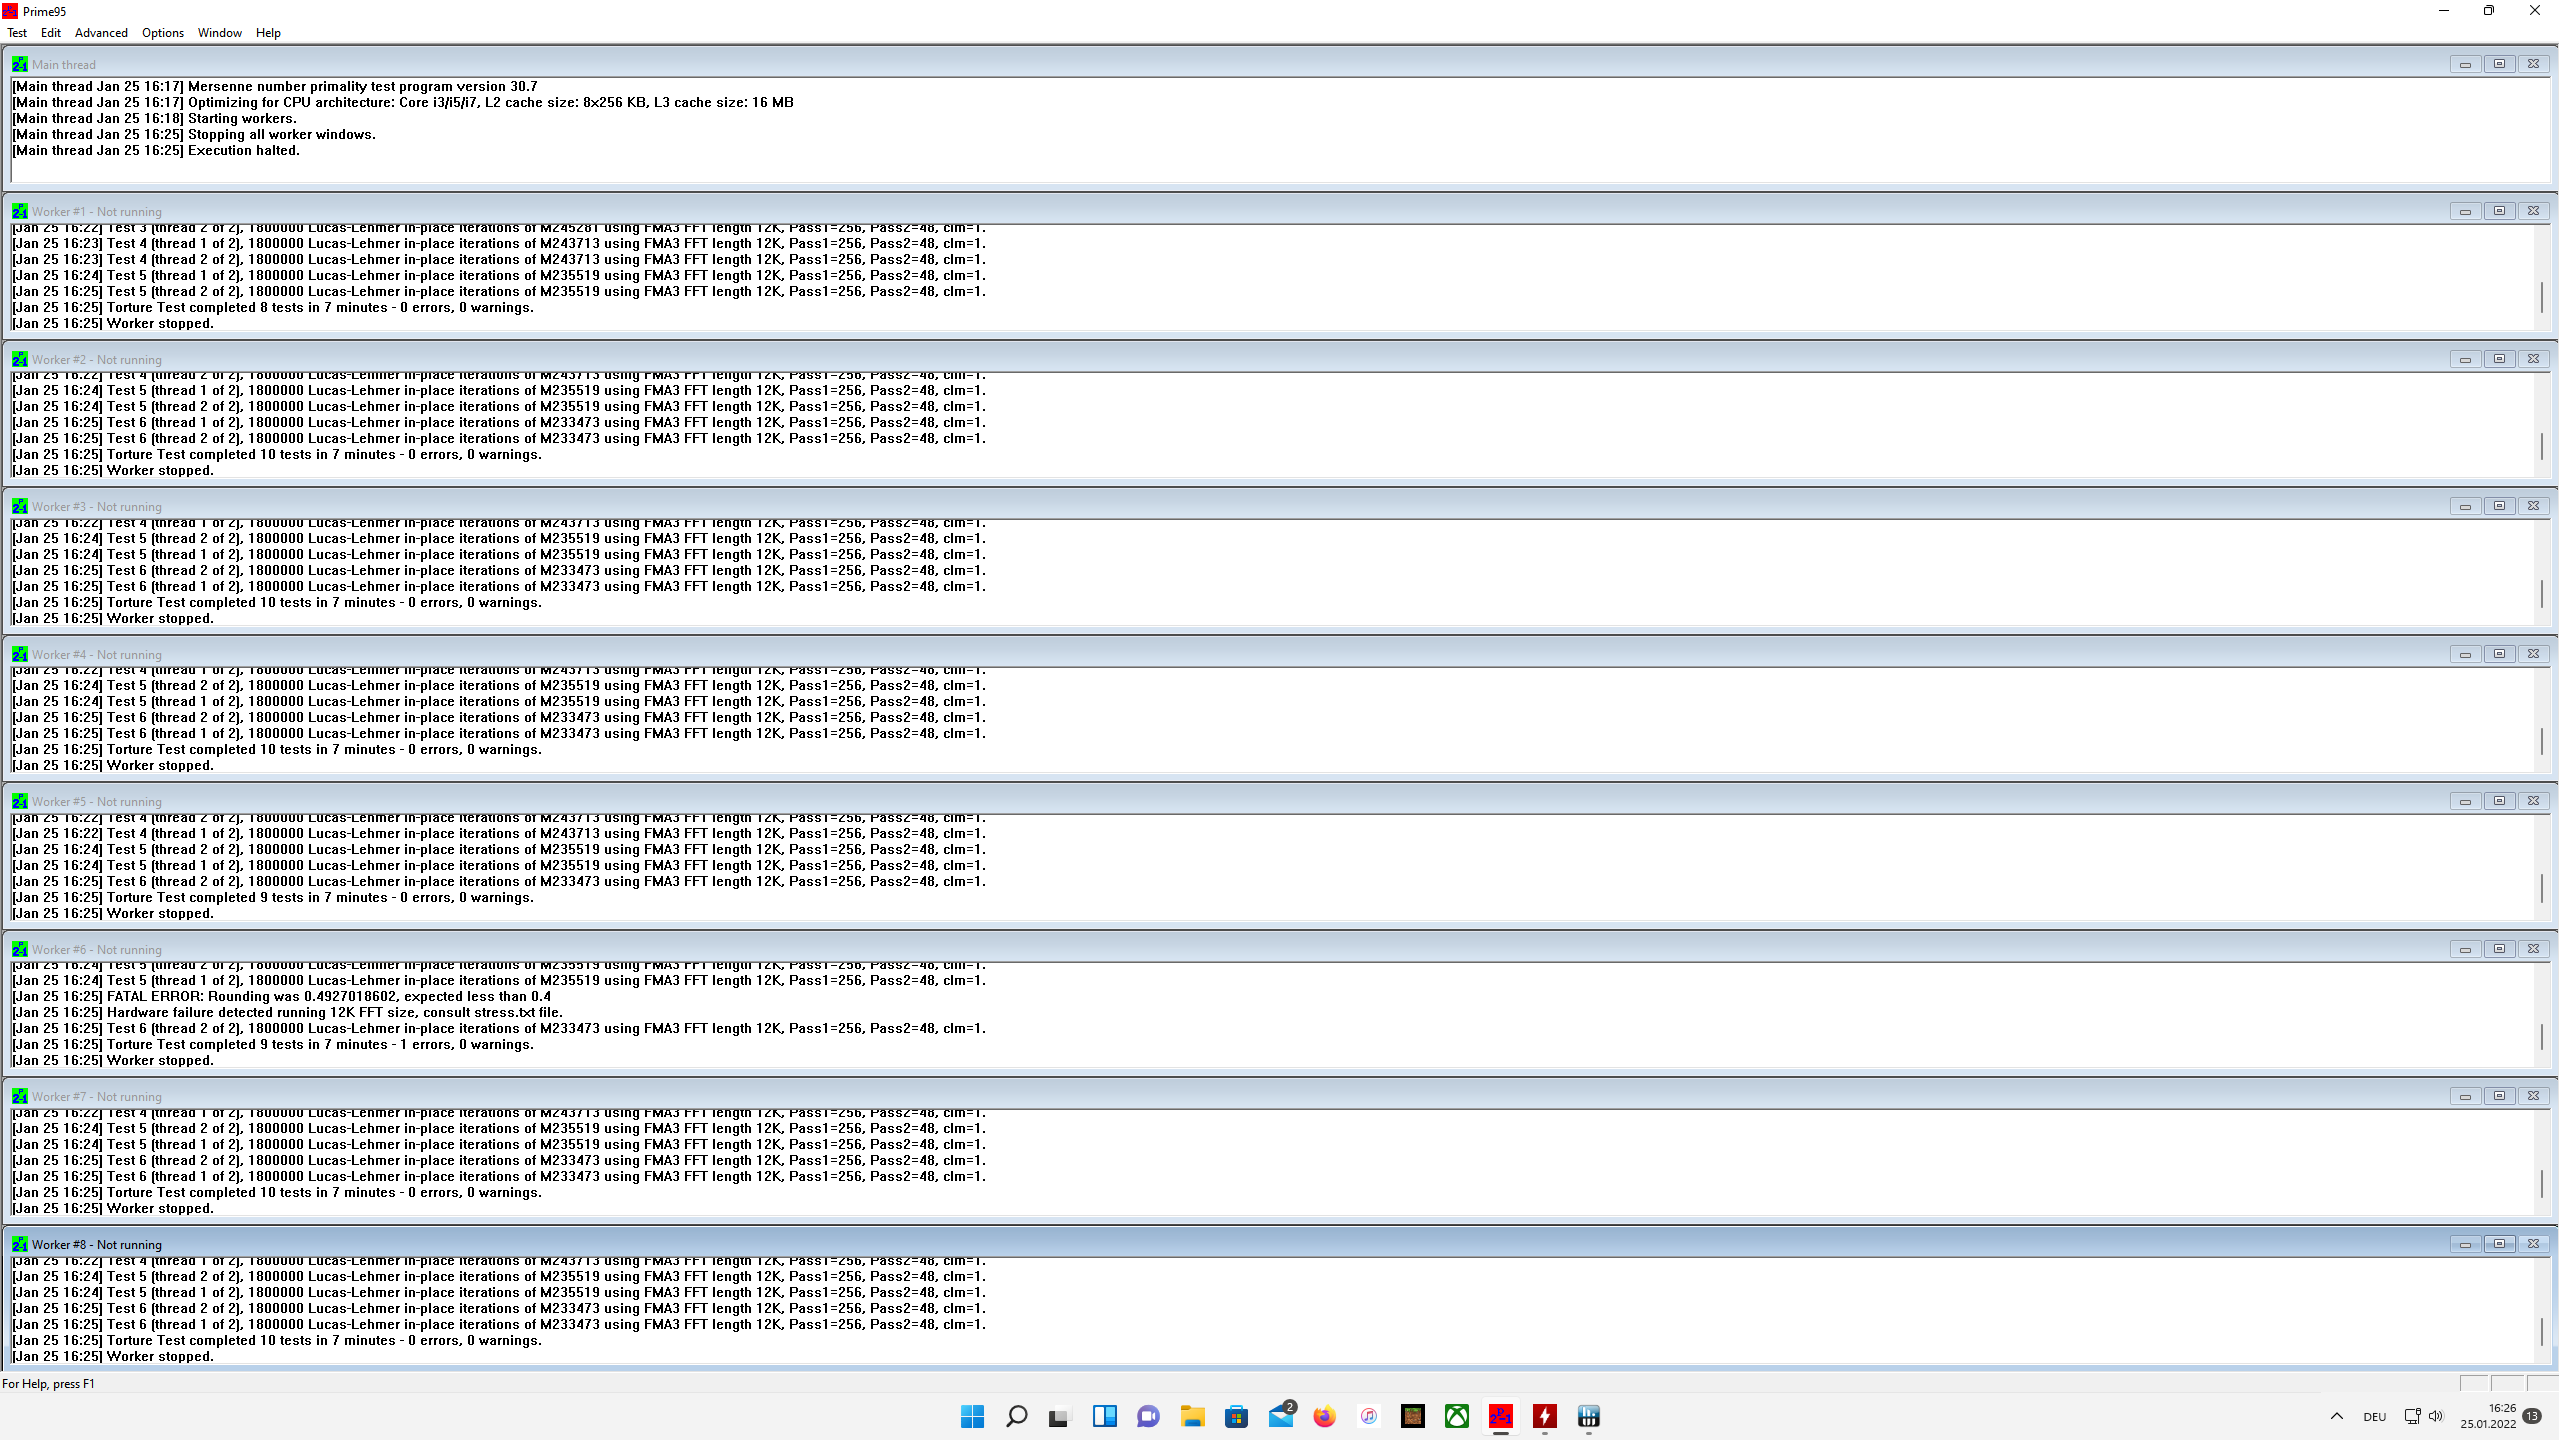The width and height of the screenshot is (2559, 1440).
Task: Click "Torture Test completed 8 tests" in Worker #1
Action: coord(273,307)
